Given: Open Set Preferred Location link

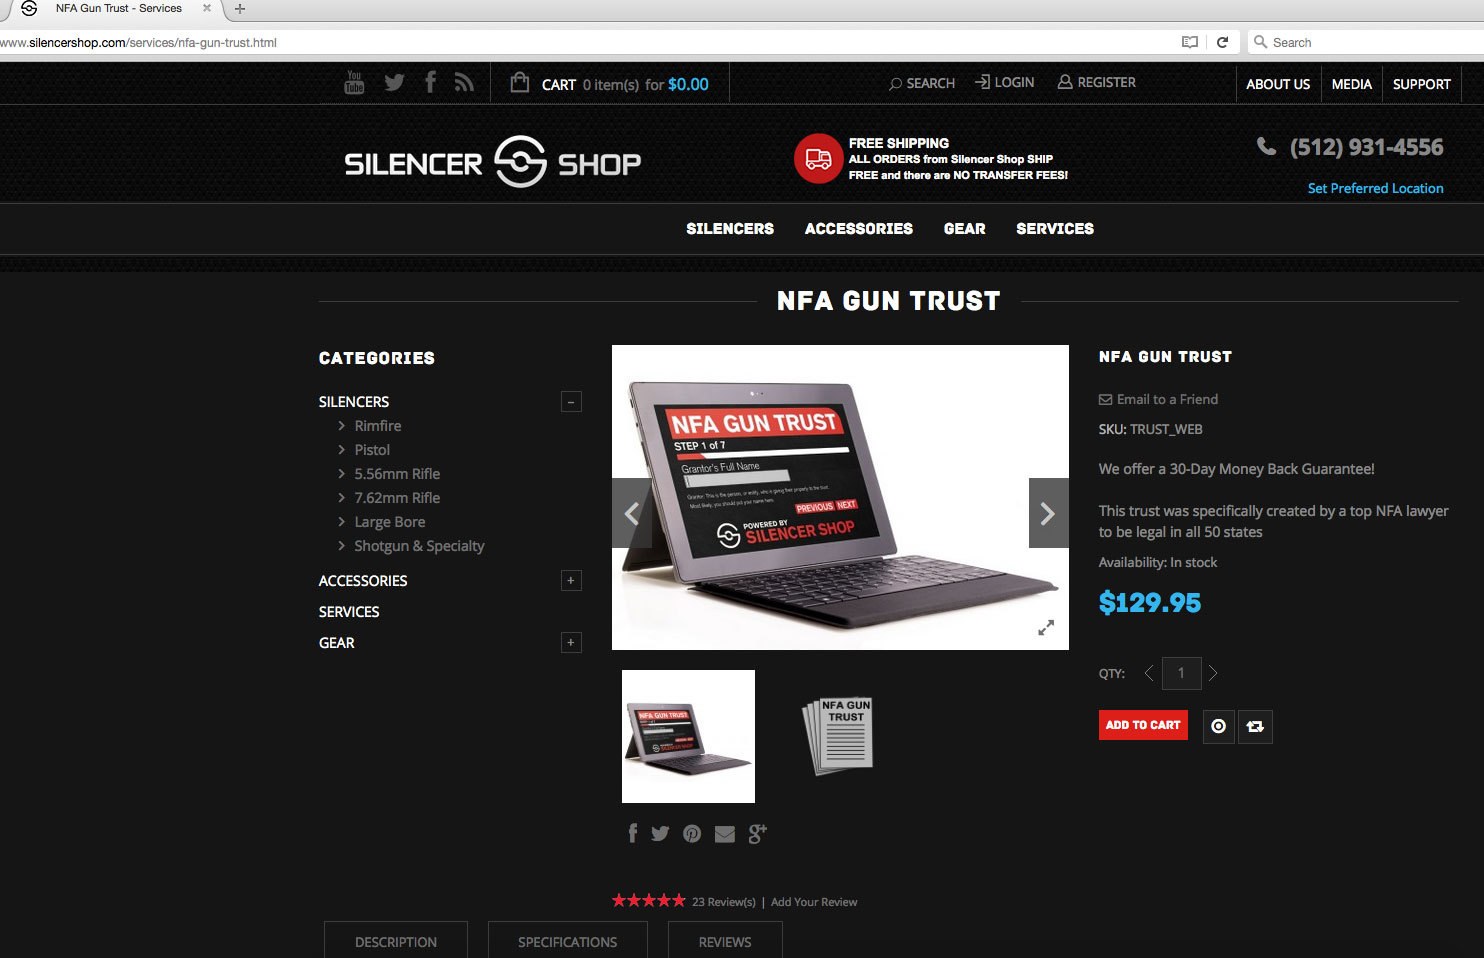Looking at the screenshot, I should 1375,188.
